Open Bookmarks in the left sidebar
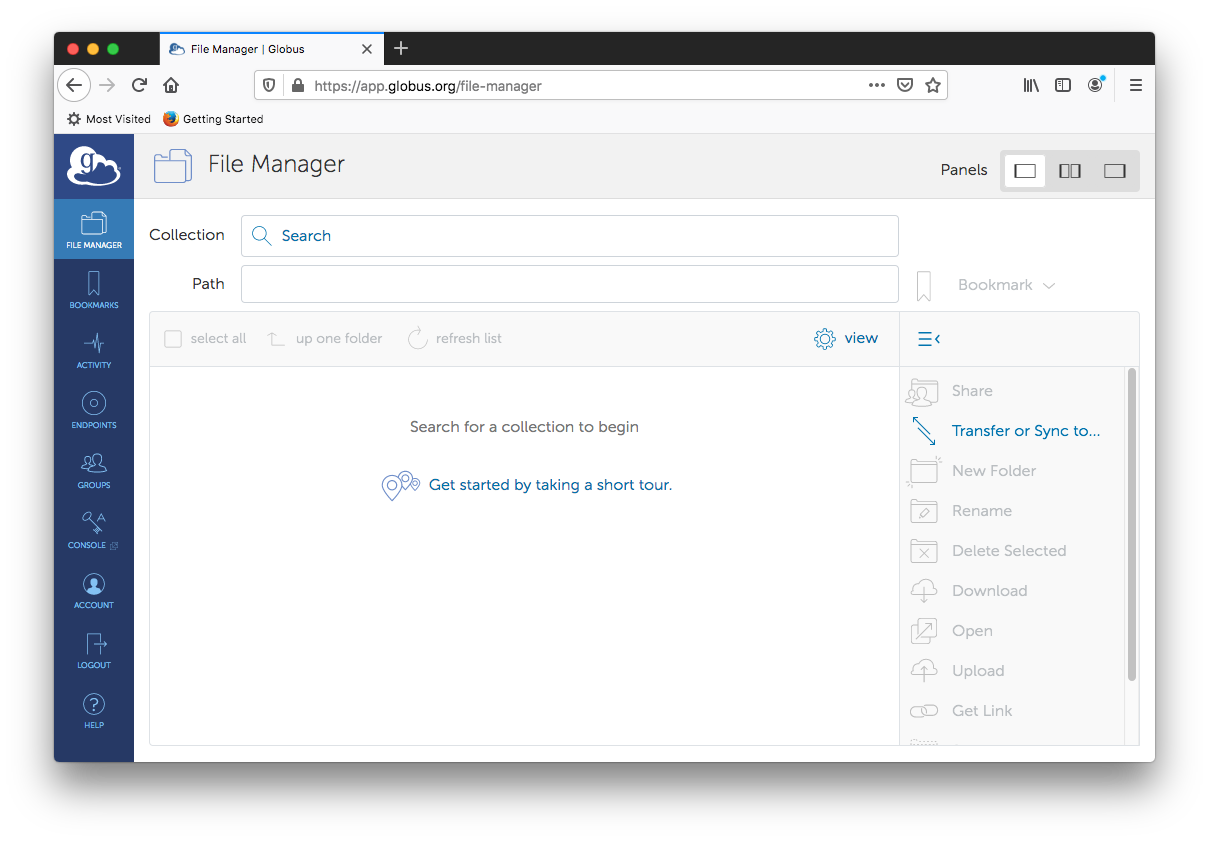The width and height of the screenshot is (1209, 841). (94, 289)
